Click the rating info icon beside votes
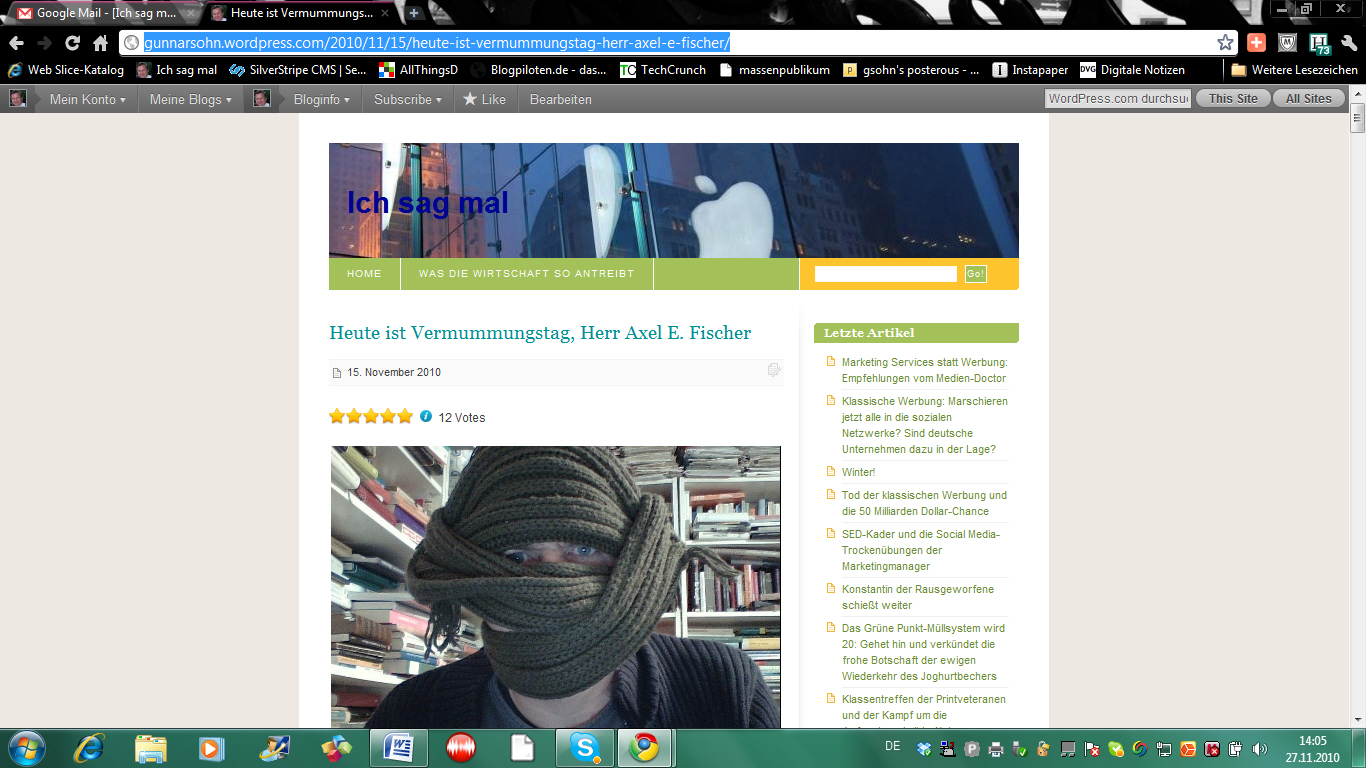The height and width of the screenshot is (768, 1366). pos(426,416)
